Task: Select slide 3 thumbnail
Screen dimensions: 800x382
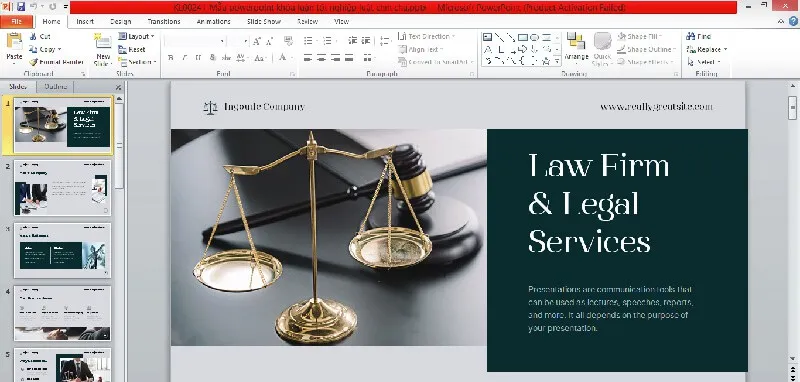Action: [62, 250]
